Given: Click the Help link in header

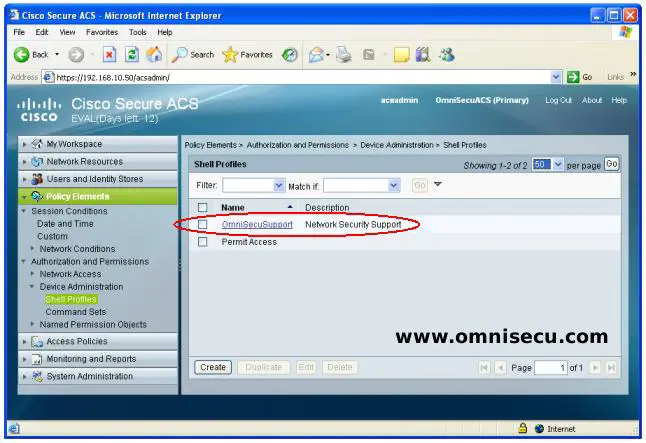Looking at the screenshot, I should 619,100.
